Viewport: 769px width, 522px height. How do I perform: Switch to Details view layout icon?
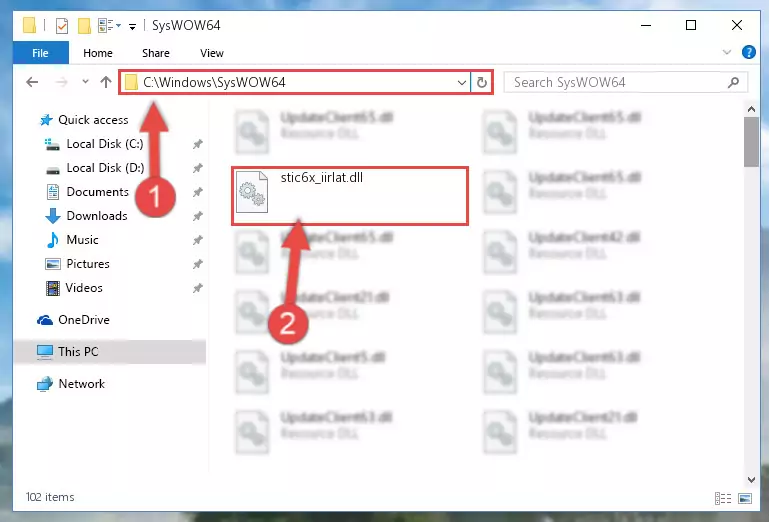pyautogui.click(x=723, y=498)
